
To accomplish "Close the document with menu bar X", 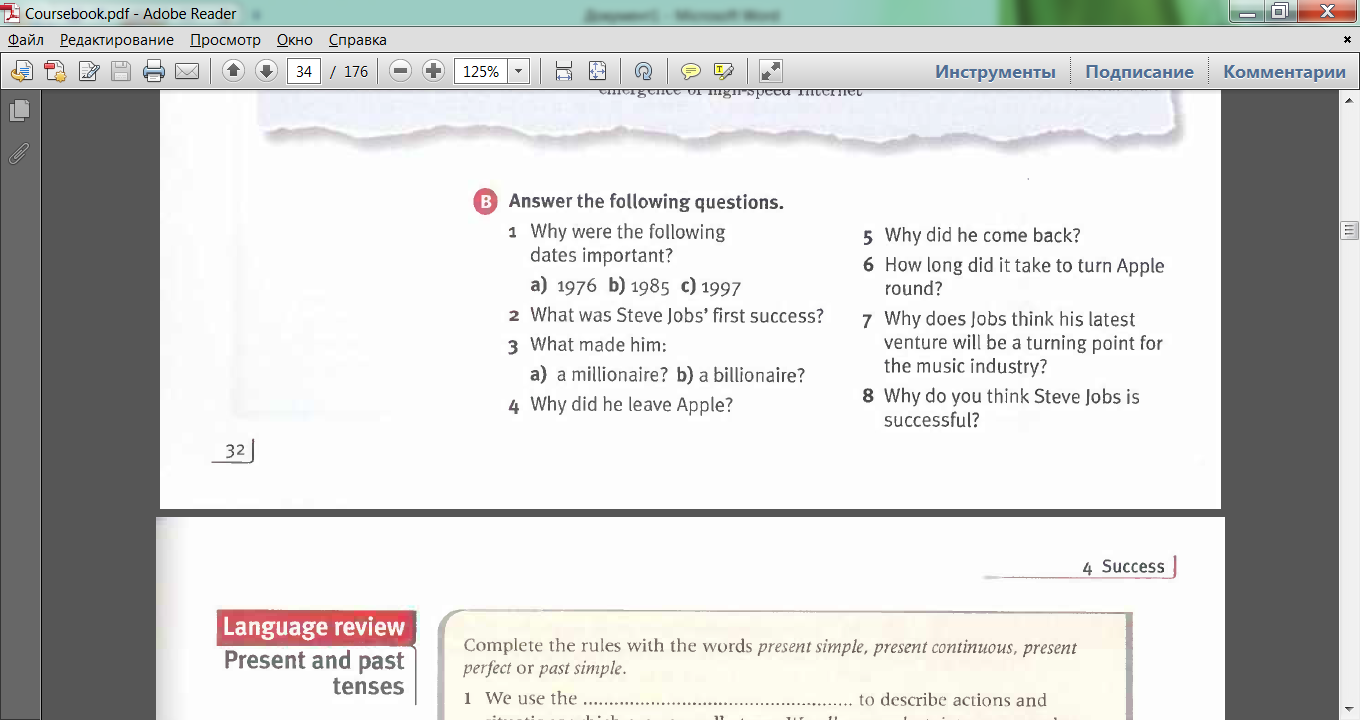I will point(1346,39).
